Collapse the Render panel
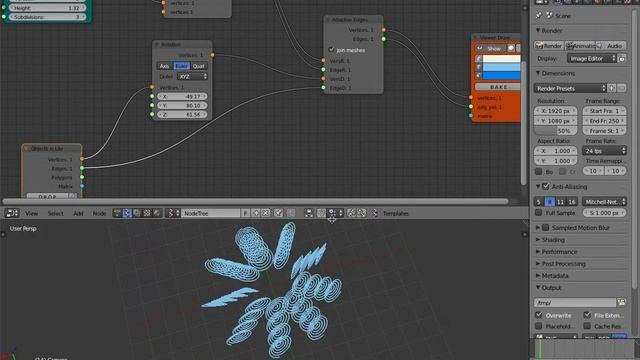 (538, 31)
